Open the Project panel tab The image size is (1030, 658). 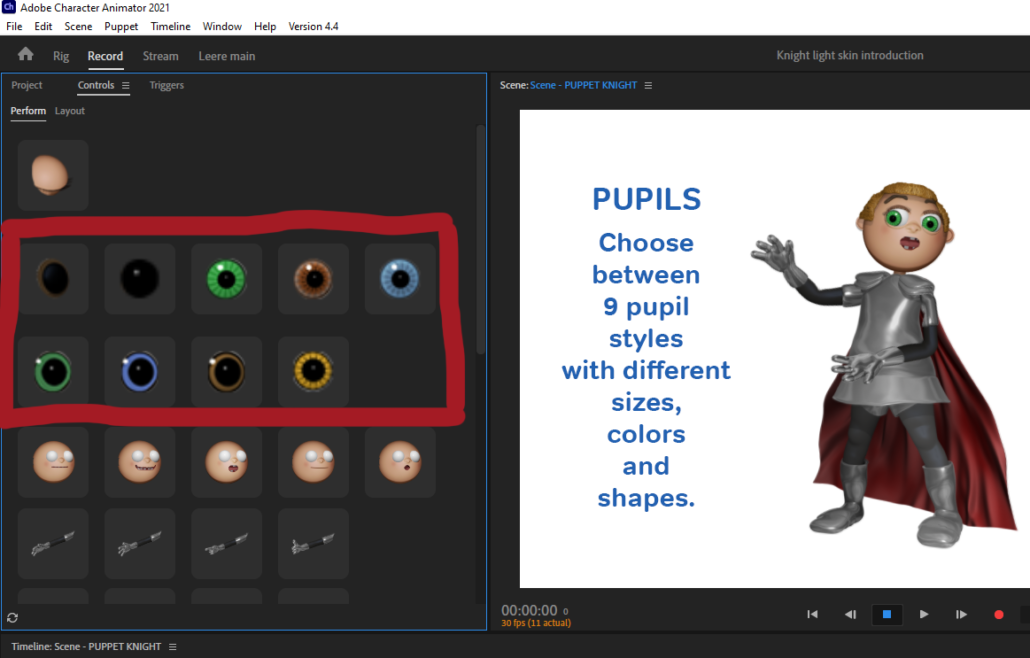[27, 85]
